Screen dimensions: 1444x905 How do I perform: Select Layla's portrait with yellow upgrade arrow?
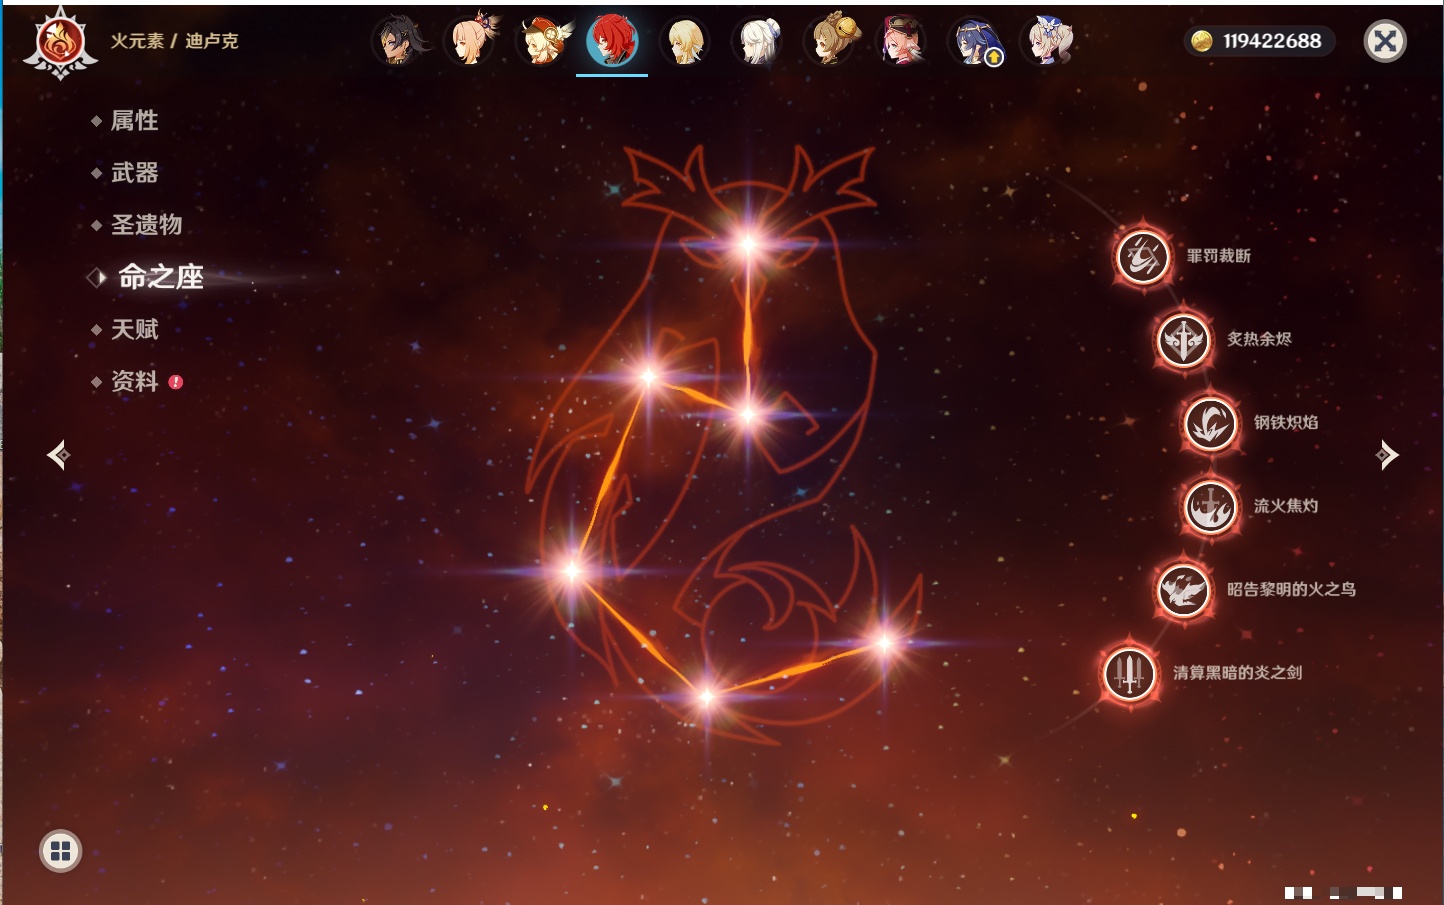click(976, 42)
